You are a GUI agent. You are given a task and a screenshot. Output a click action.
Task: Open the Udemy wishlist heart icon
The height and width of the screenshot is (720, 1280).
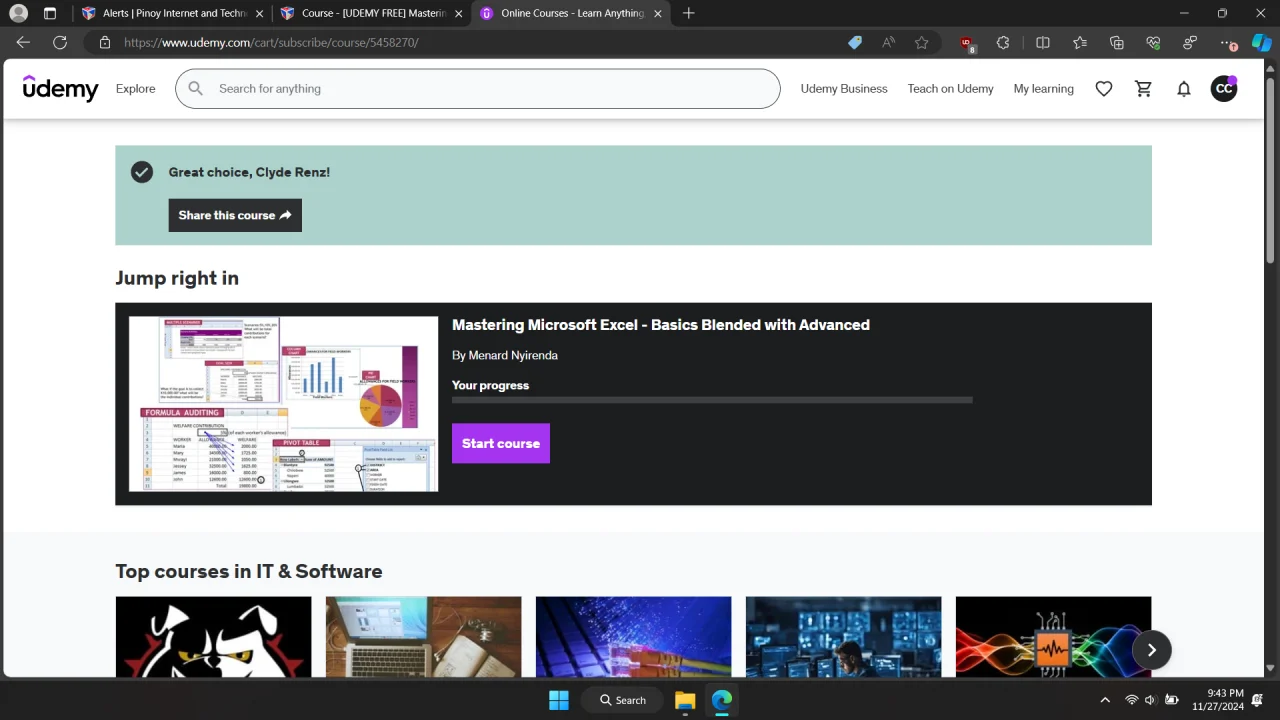pos(1104,89)
